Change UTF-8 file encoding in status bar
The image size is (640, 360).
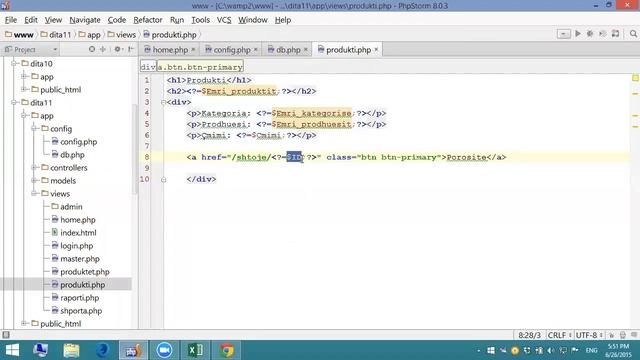(x=589, y=335)
